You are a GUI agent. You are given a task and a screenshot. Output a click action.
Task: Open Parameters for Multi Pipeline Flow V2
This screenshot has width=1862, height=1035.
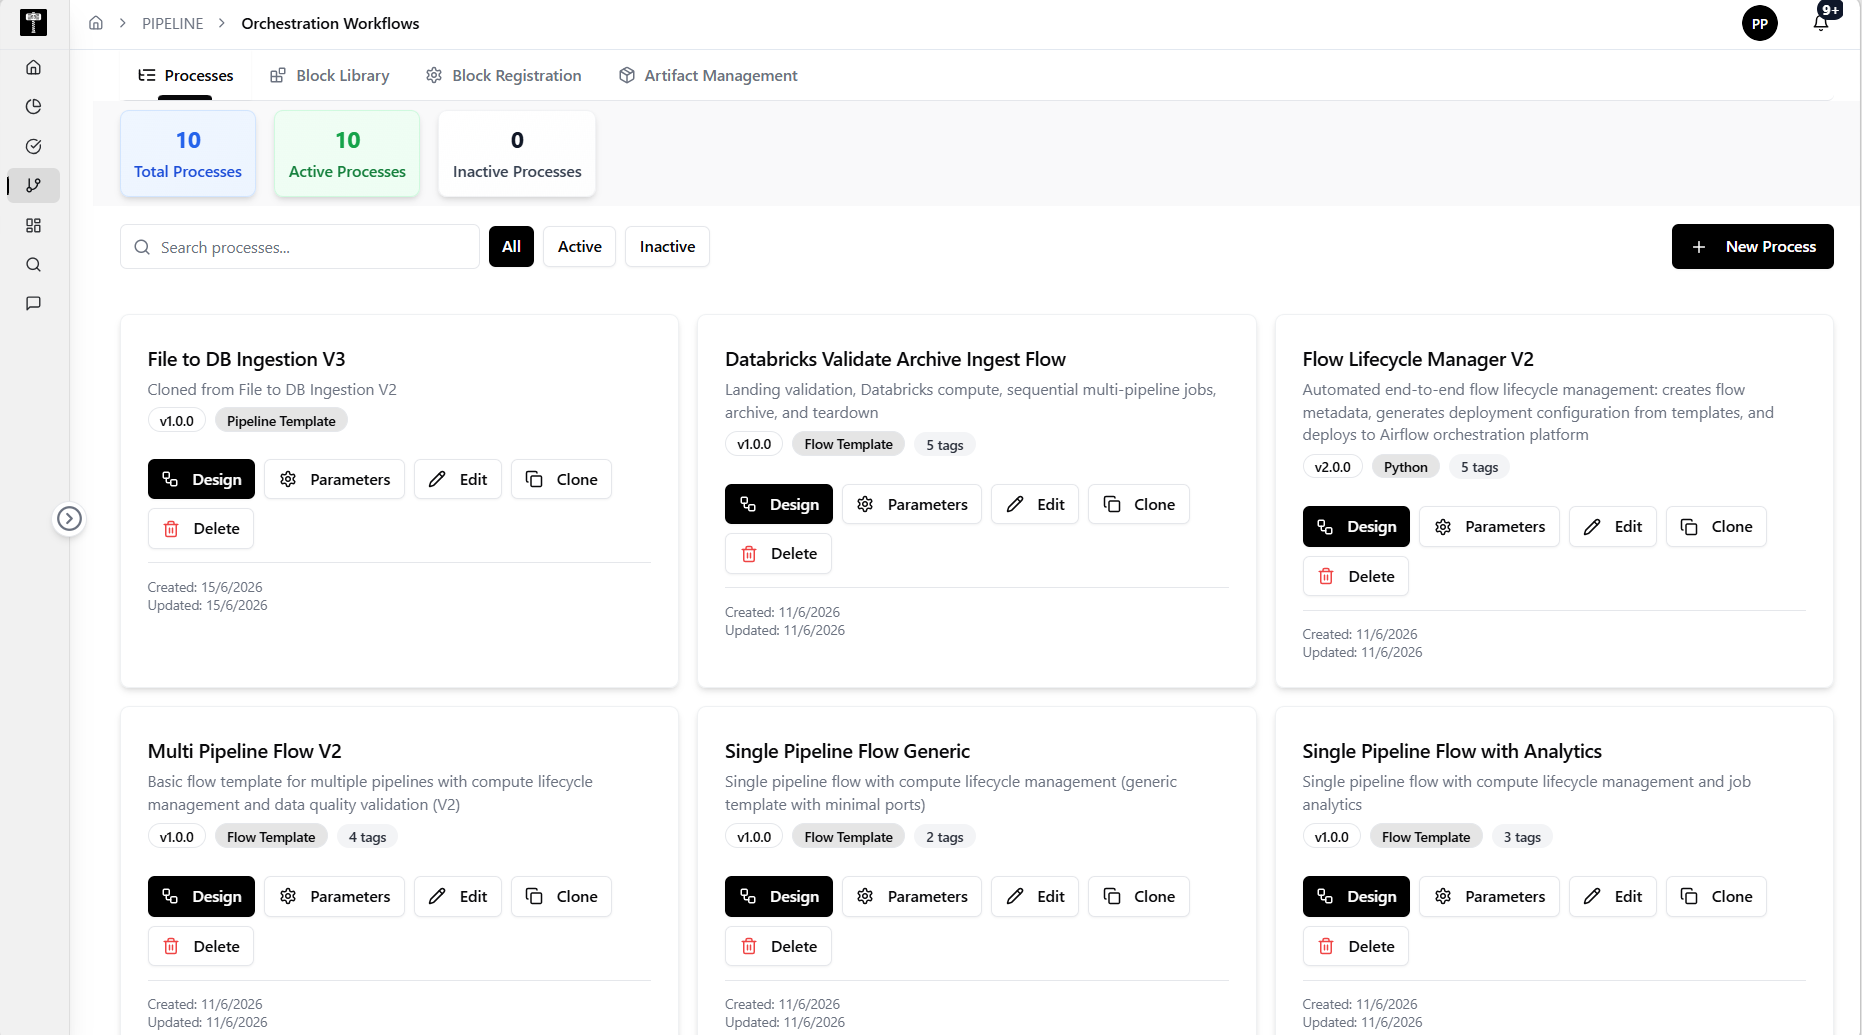334,896
